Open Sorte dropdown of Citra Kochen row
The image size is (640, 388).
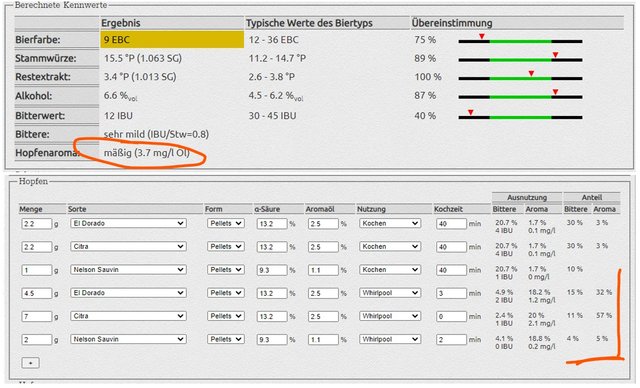click(128, 247)
